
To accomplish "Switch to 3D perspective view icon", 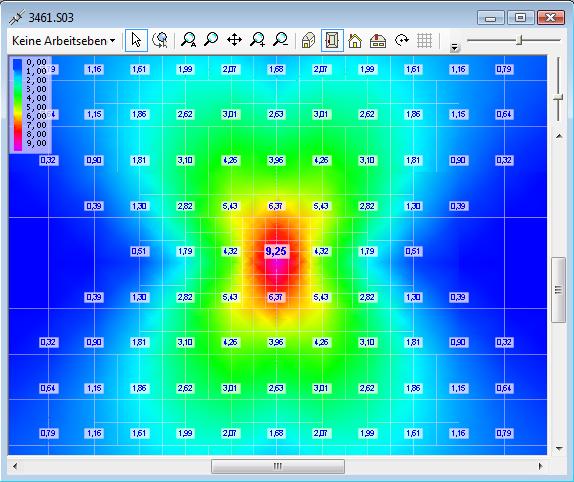I will [x=309, y=40].
